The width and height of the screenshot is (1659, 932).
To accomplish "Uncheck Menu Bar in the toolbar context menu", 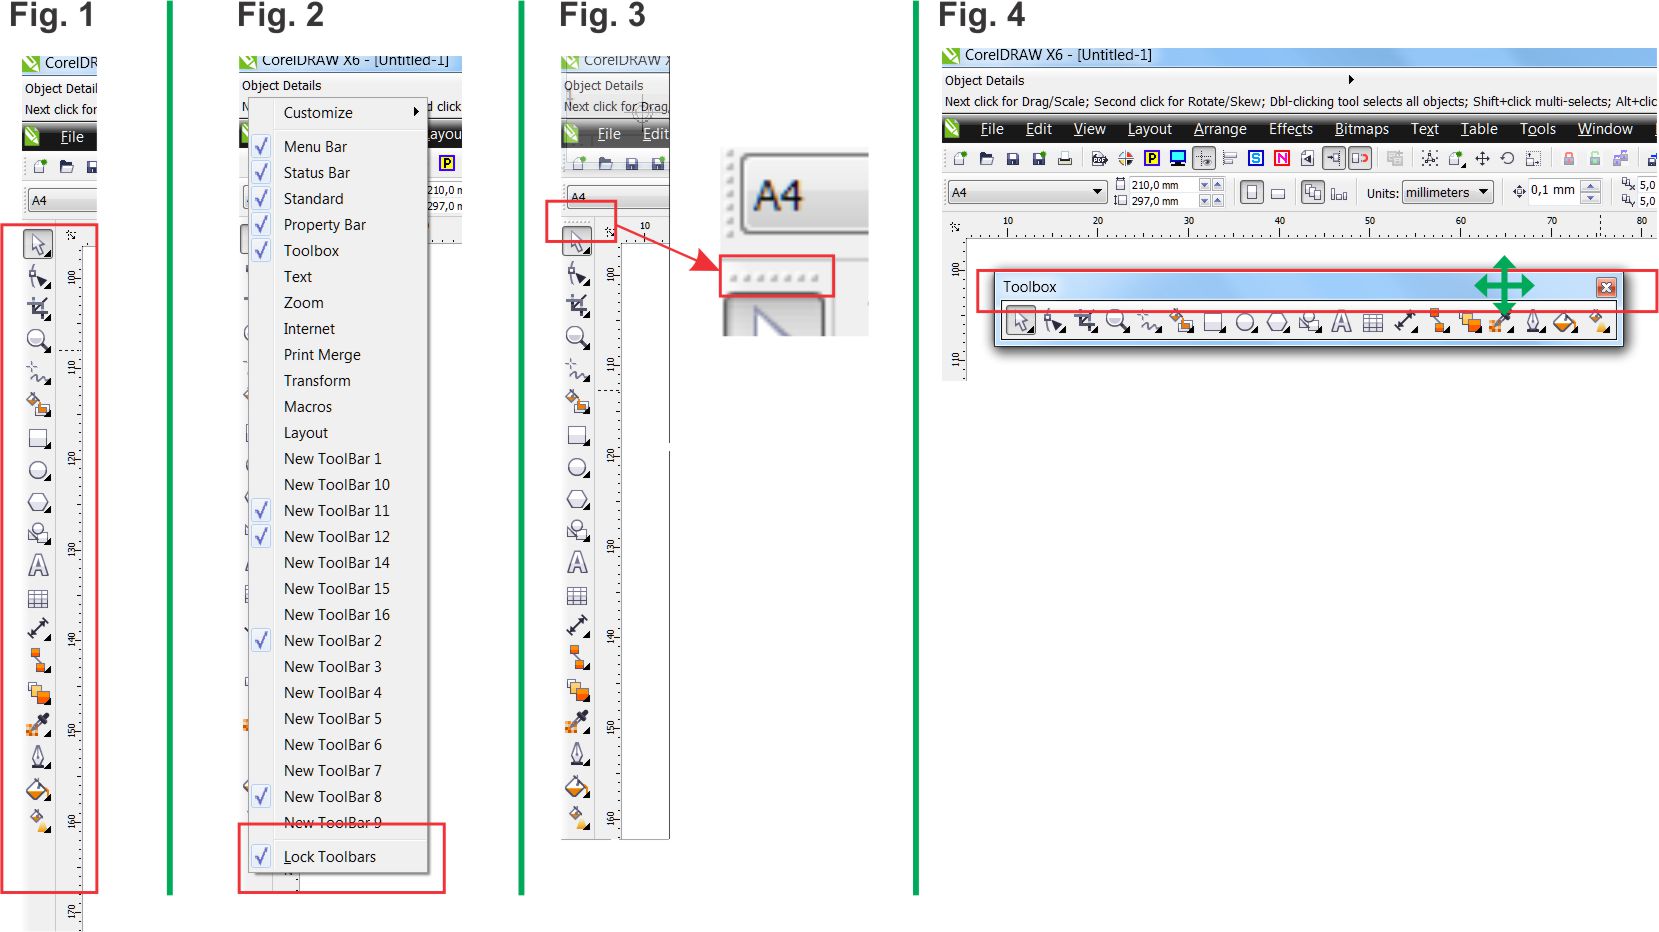I will [x=338, y=146].
